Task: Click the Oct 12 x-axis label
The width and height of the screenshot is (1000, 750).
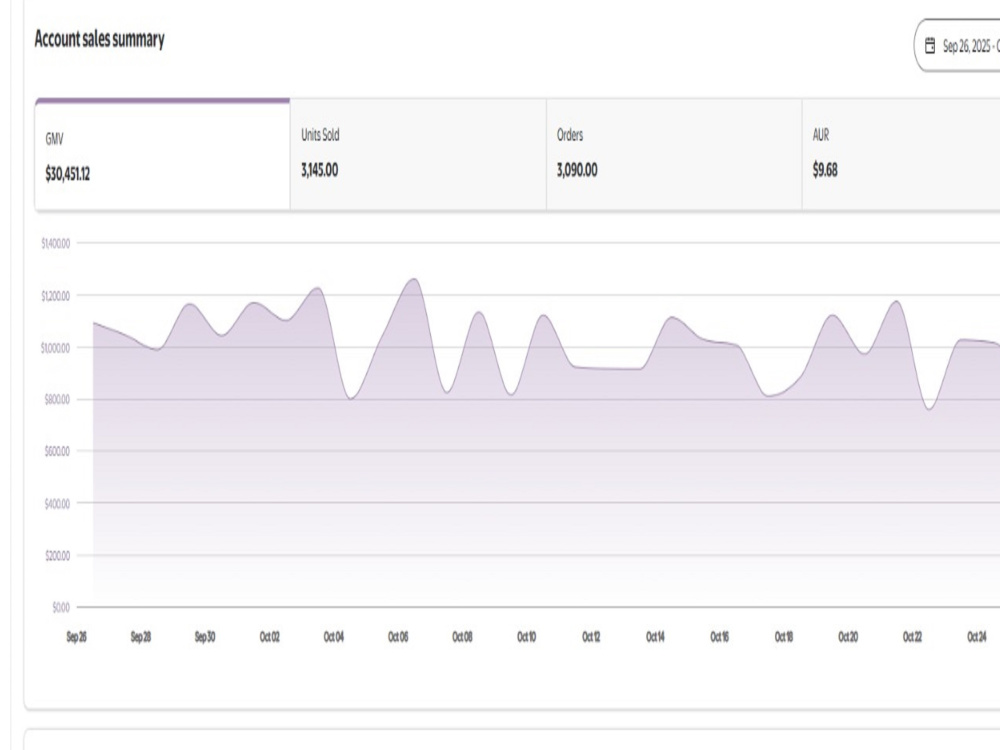Action: 591,636
